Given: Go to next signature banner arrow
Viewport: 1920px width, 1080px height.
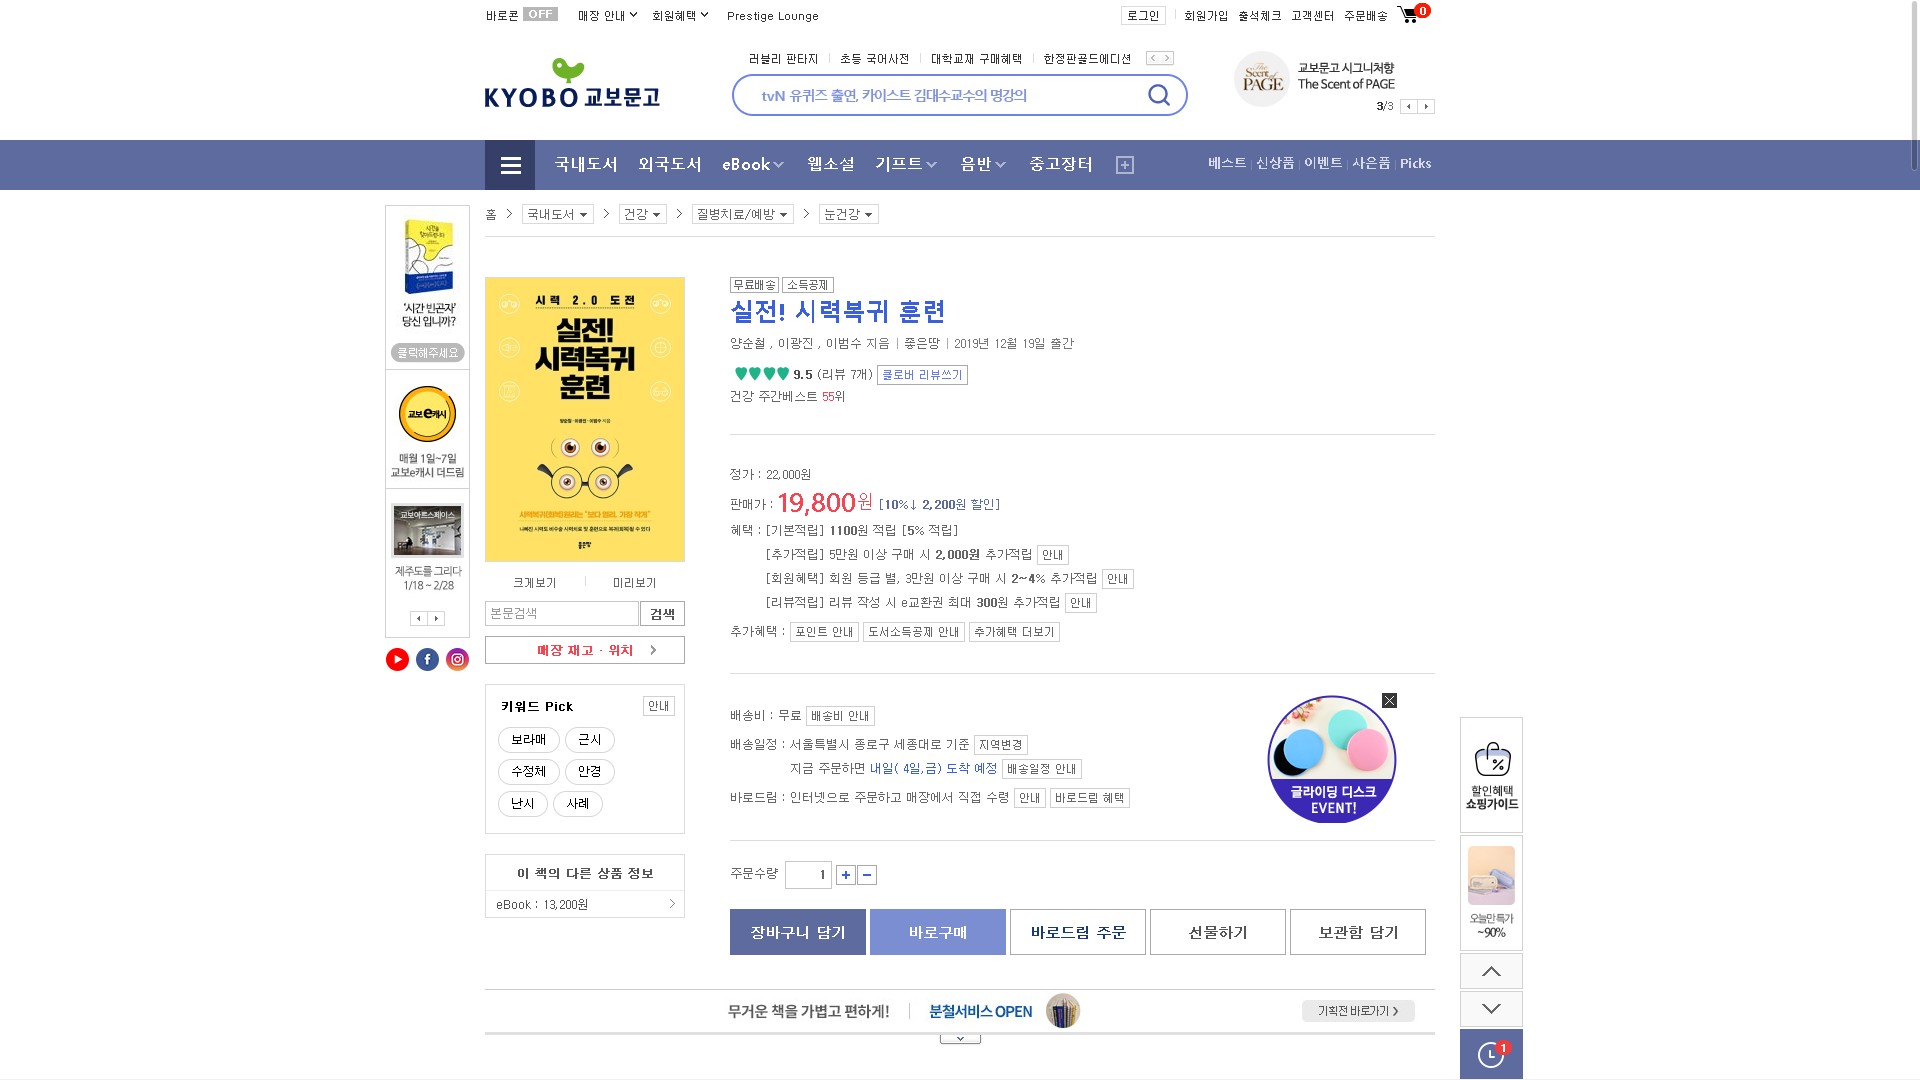Looking at the screenshot, I should pos(1427,106).
